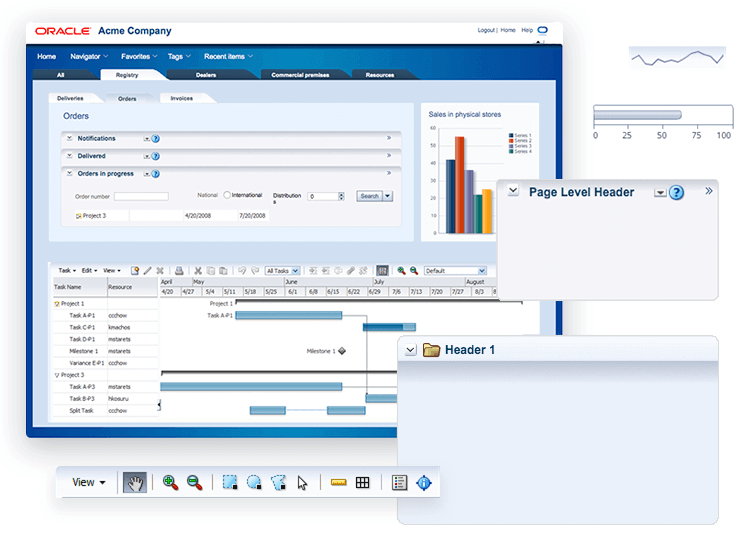Switch to the Resources tab
The height and width of the screenshot is (550, 750).
(x=380, y=75)
